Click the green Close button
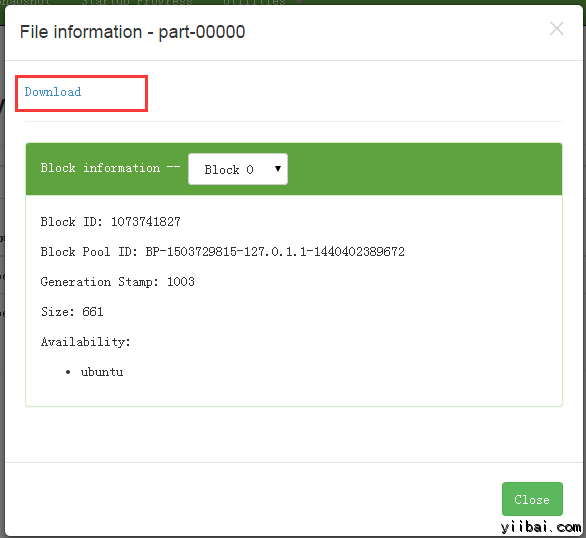 pos(532,499)
